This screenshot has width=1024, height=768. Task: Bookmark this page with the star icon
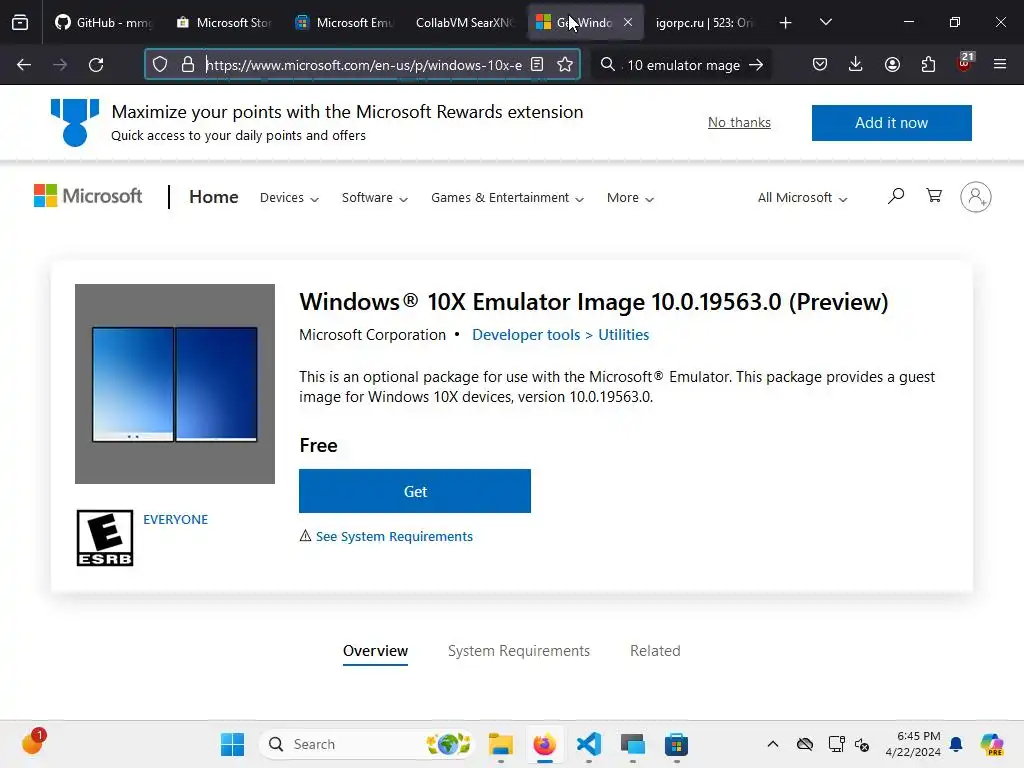pos(565,65)
